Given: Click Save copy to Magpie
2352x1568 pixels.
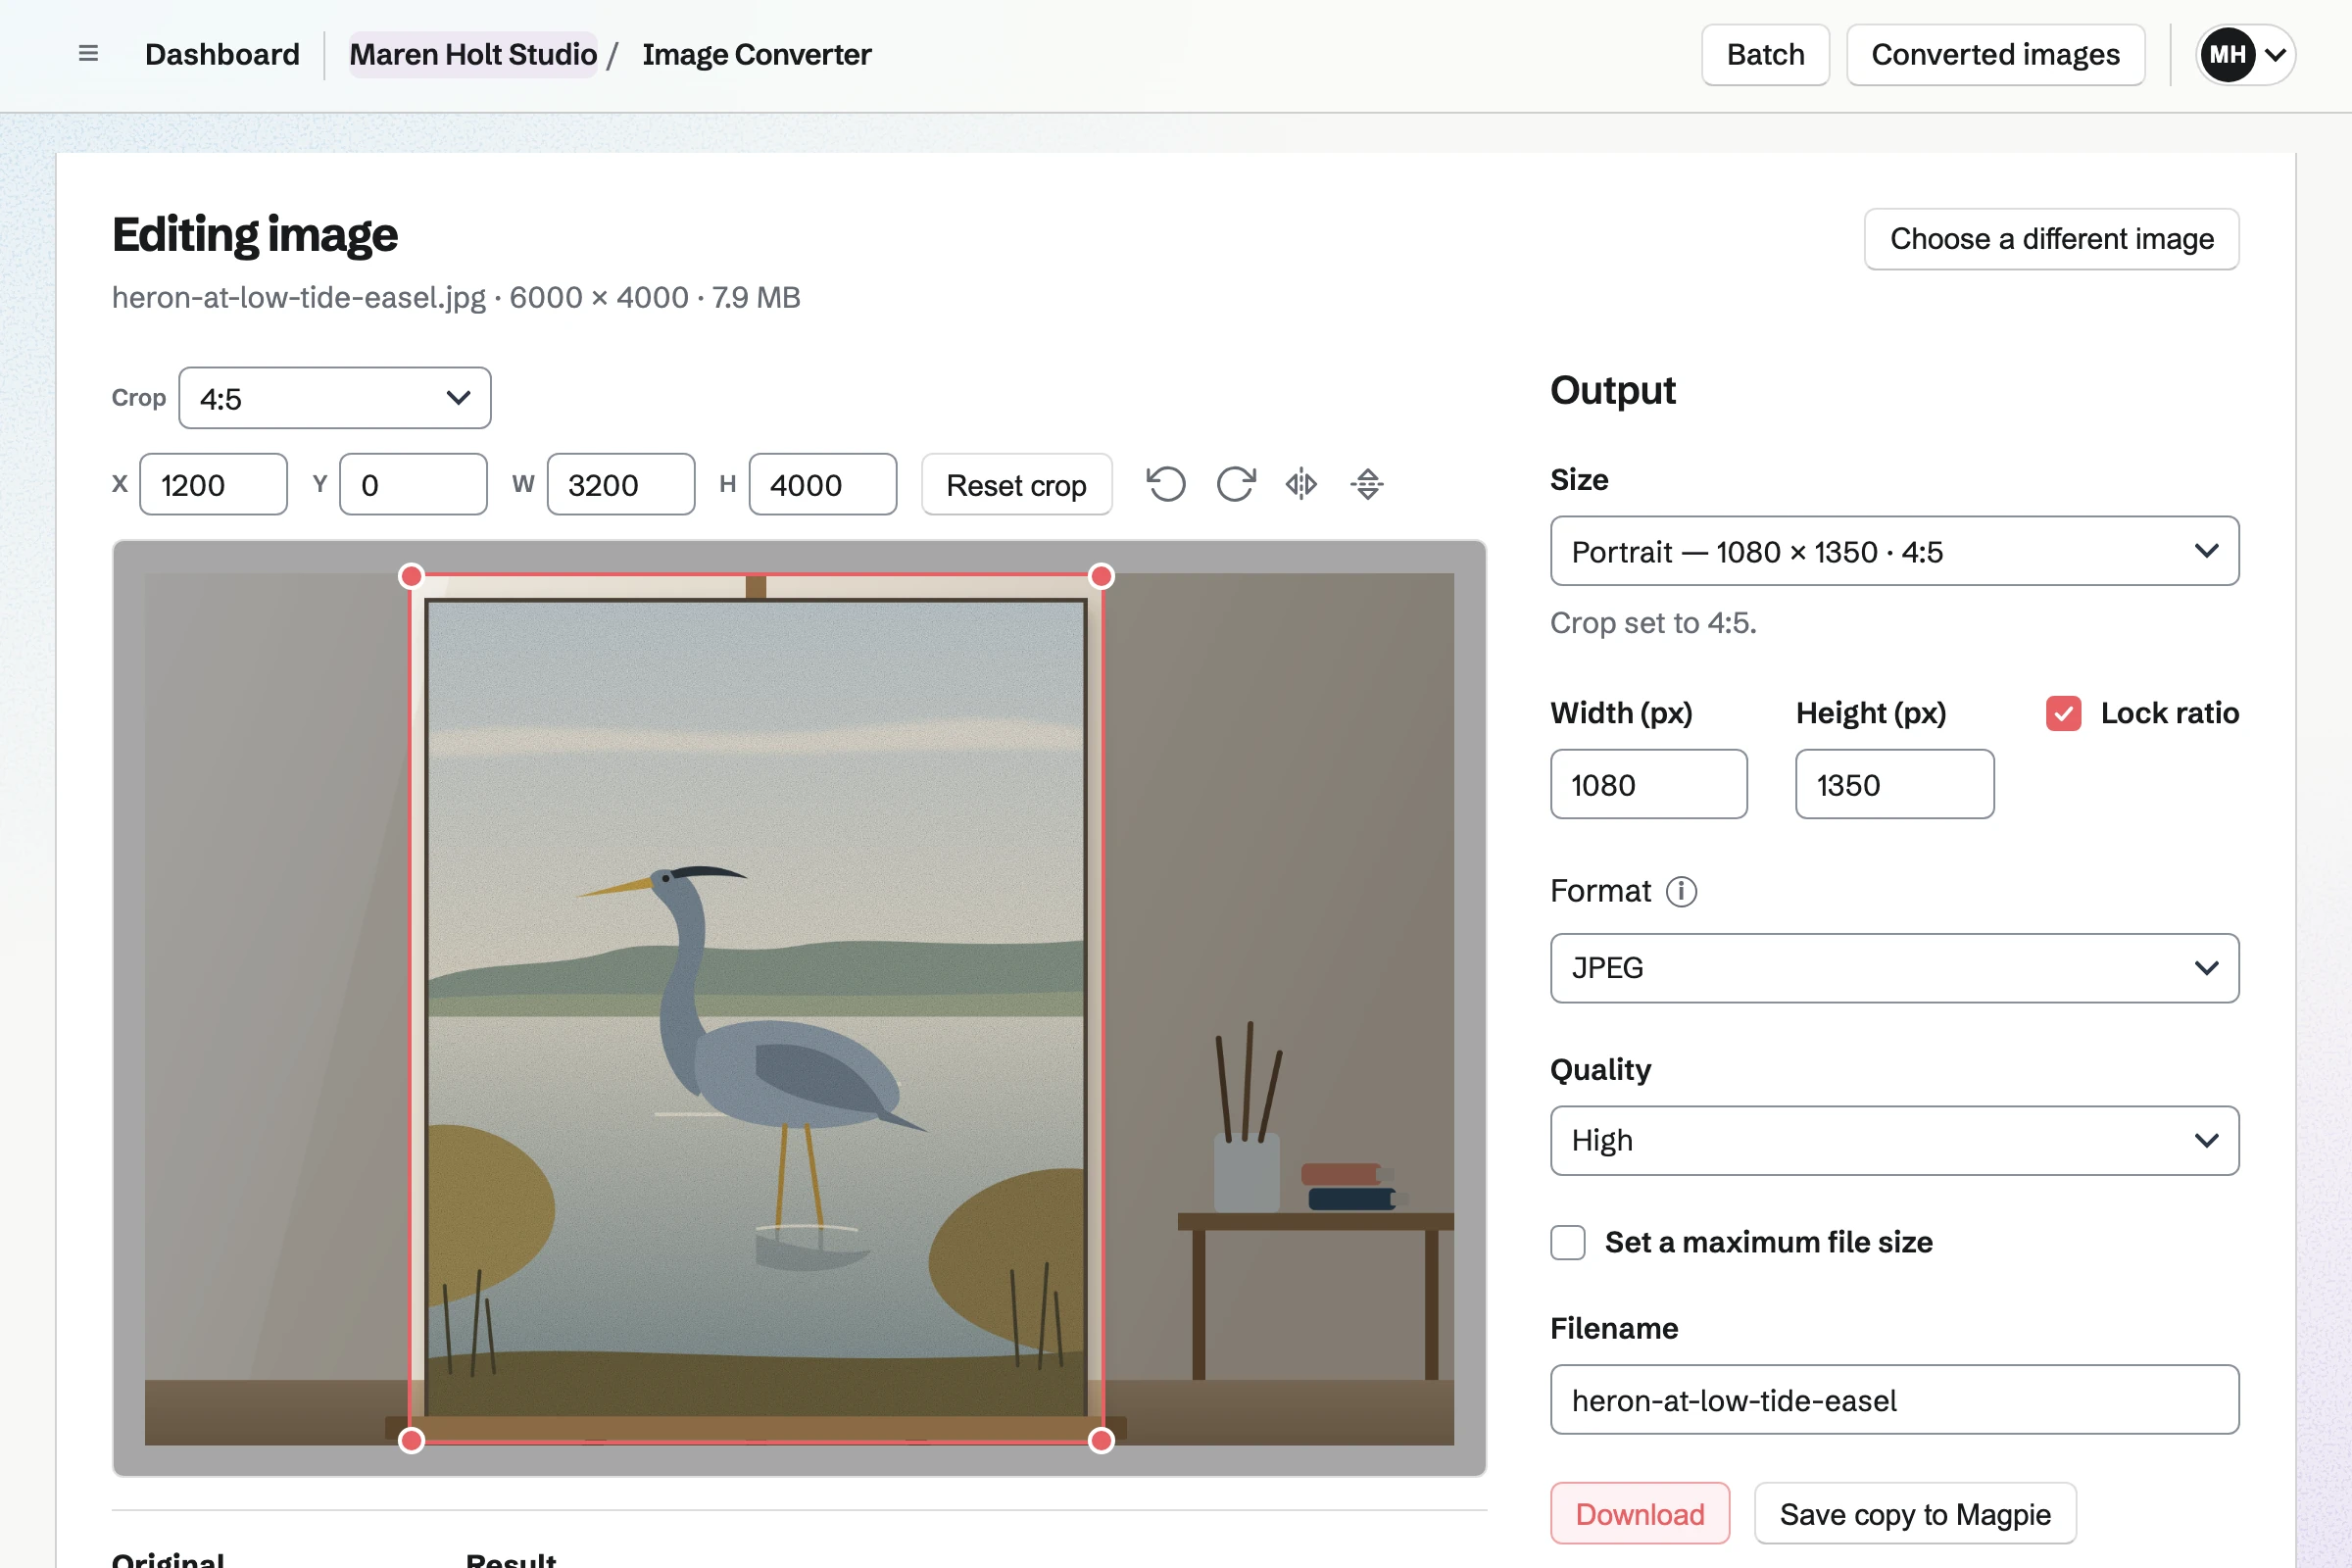Looking at the screenshot, I should coord(1915,1514).
